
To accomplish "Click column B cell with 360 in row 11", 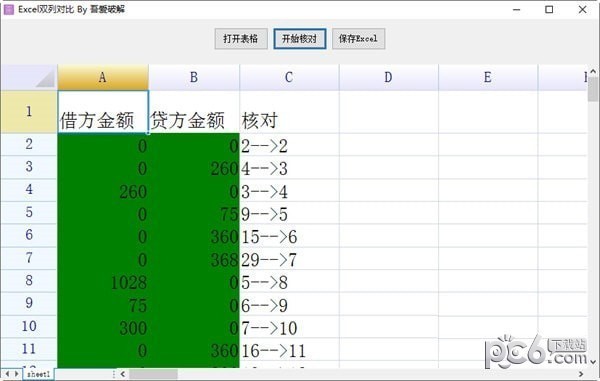I will (194, 349).
